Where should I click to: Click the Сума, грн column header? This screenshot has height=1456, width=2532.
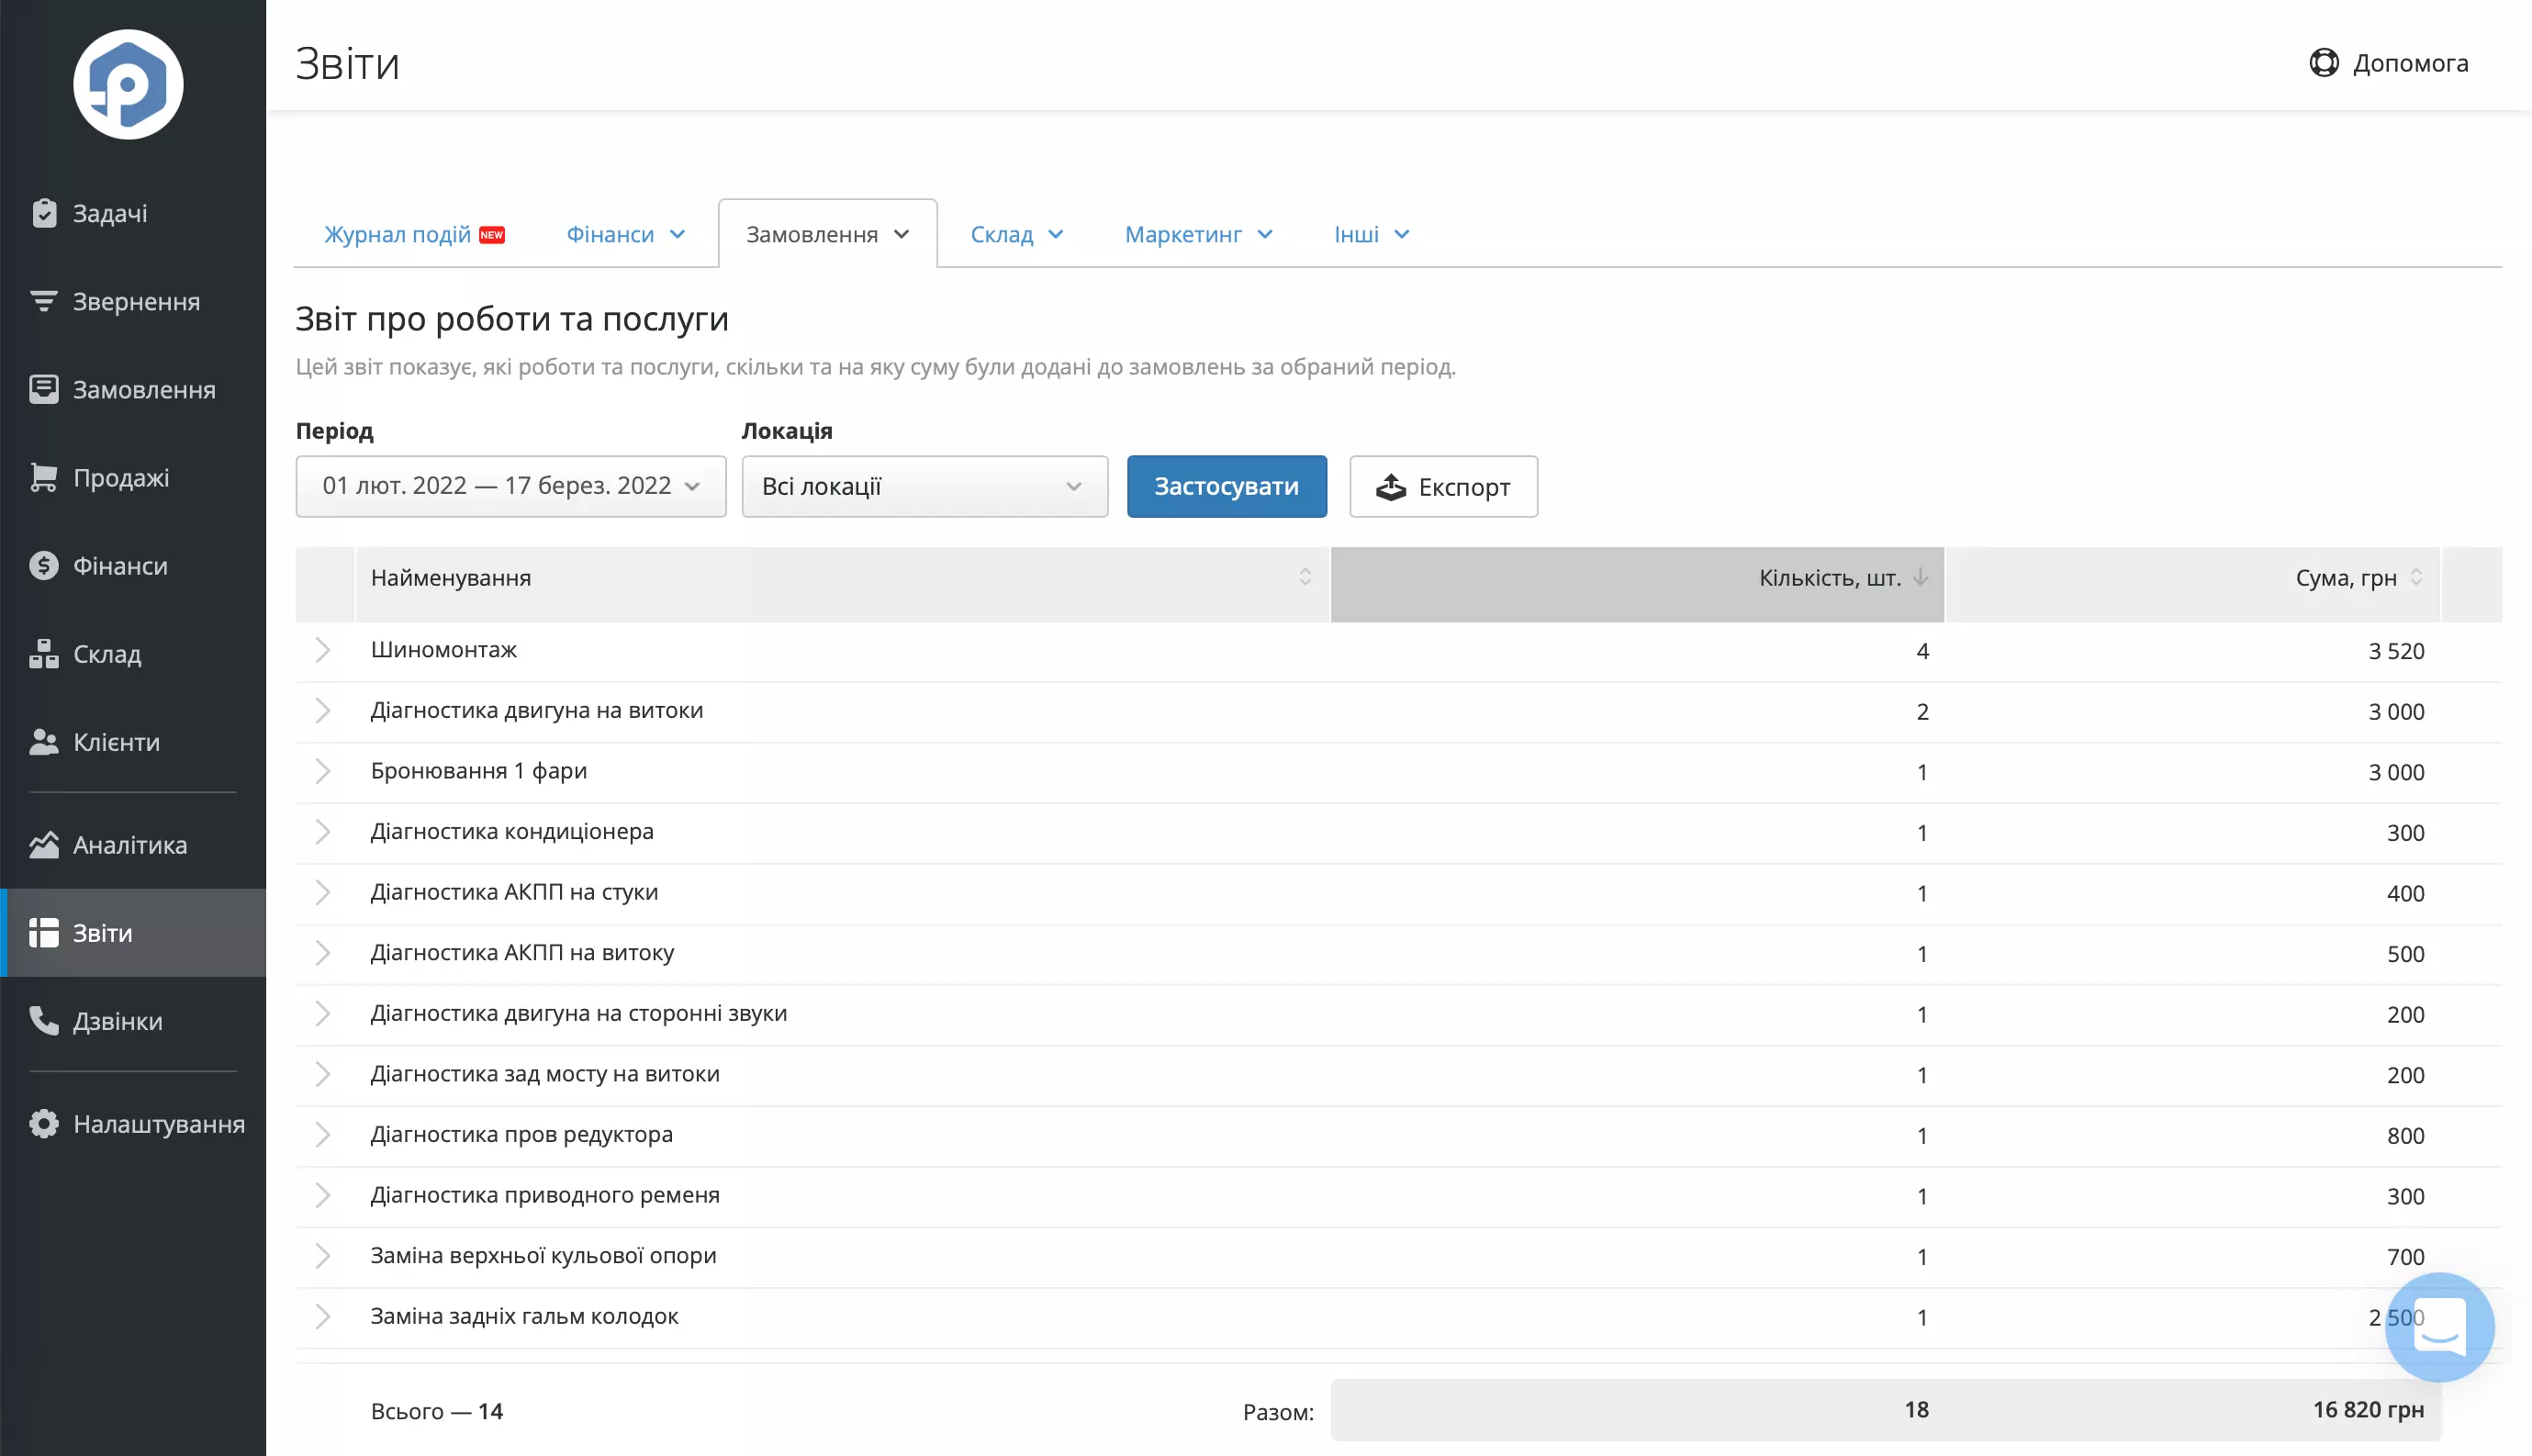click(x=2193, y=584)
